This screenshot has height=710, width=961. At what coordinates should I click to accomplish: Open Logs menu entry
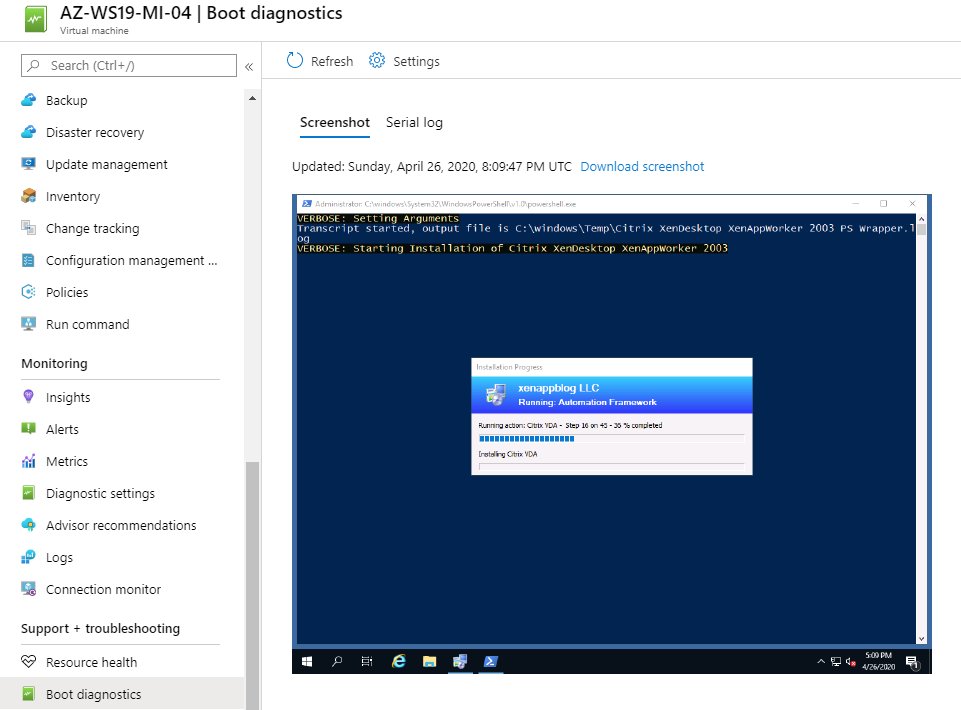click(x=59, y=557)
